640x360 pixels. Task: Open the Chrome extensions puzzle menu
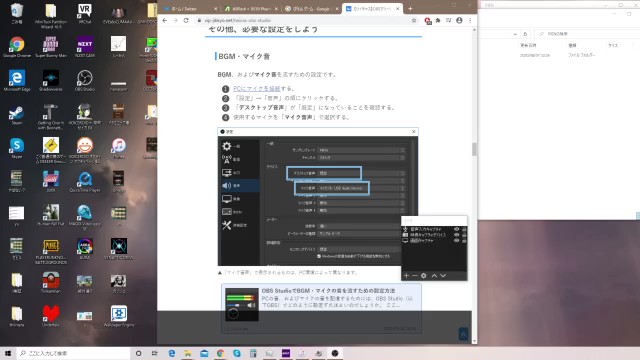coord(438,20)
